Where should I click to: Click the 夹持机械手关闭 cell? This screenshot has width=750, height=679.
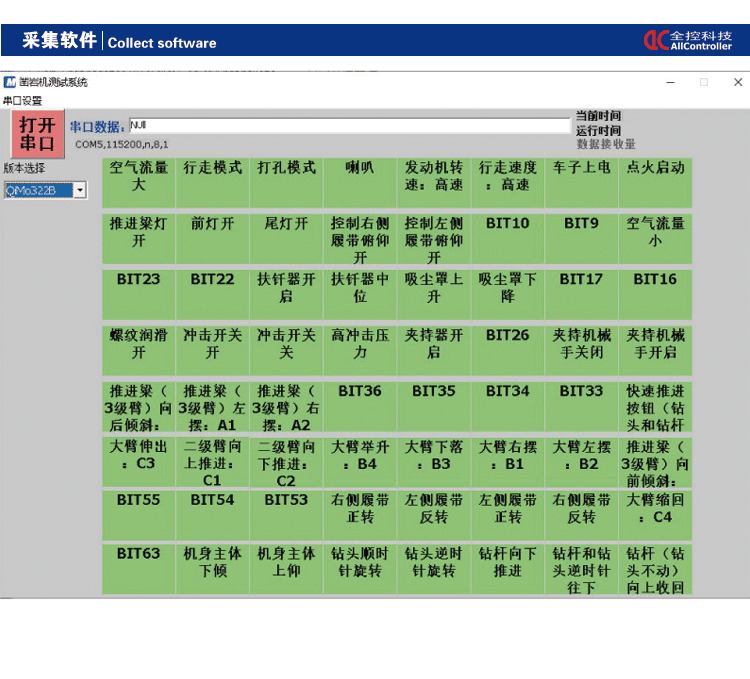(581, 350)
